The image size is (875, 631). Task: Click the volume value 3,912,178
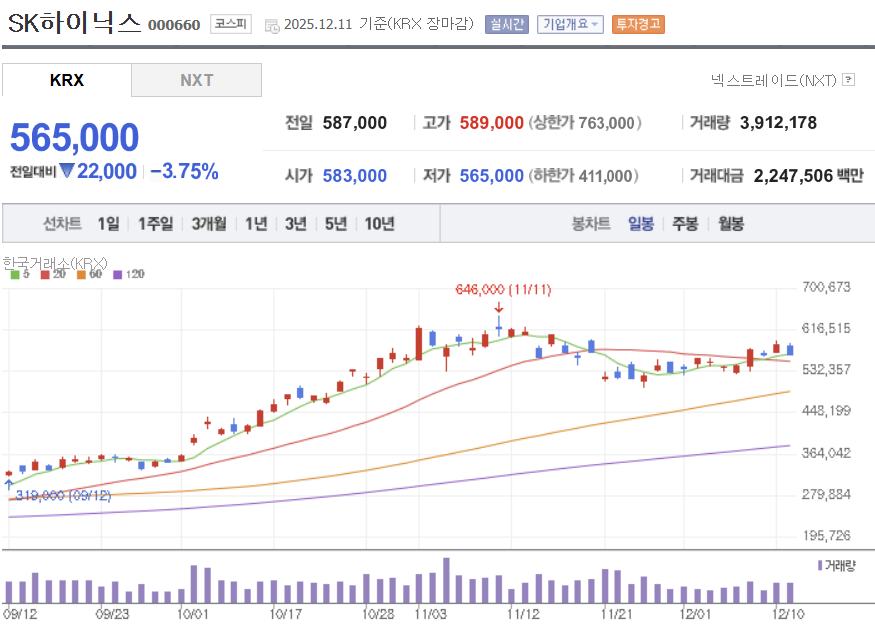(778, 123)
